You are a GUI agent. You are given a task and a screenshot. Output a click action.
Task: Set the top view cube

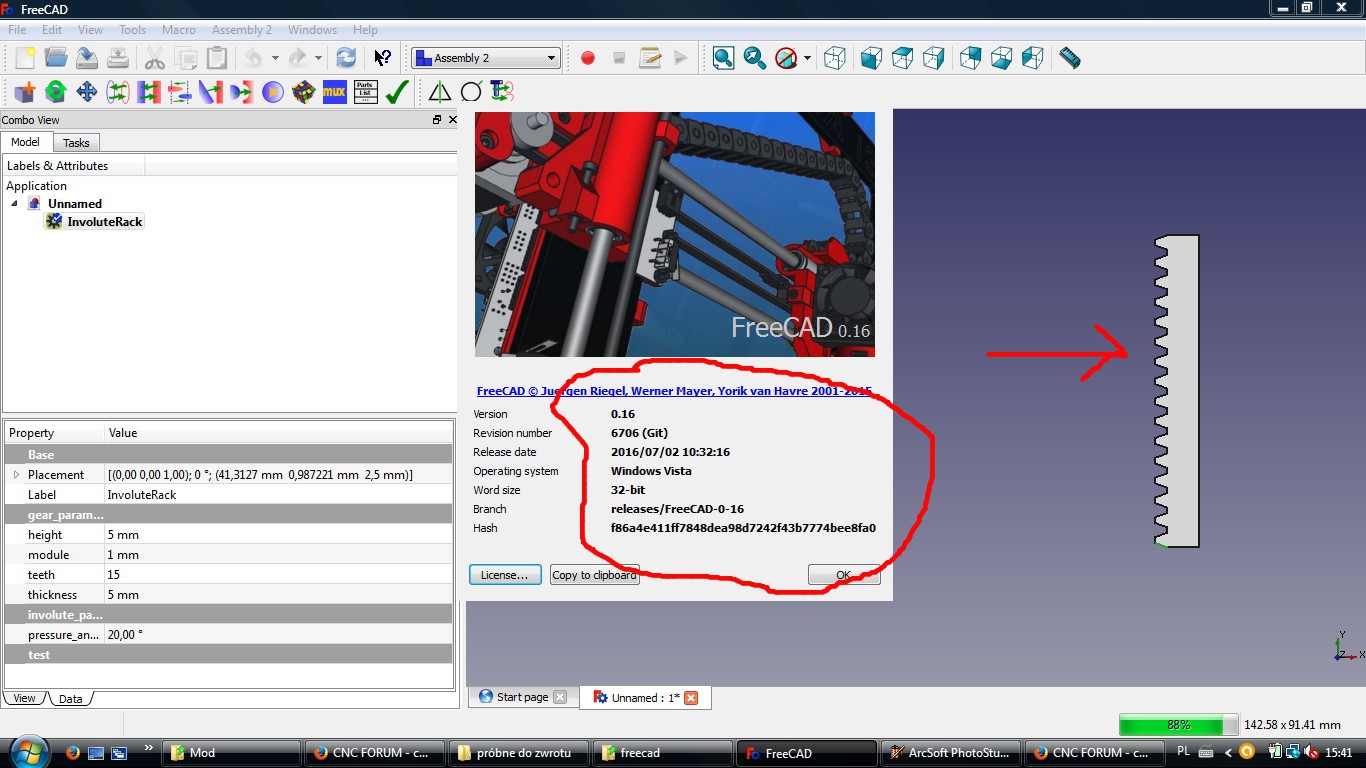[902, 58]
